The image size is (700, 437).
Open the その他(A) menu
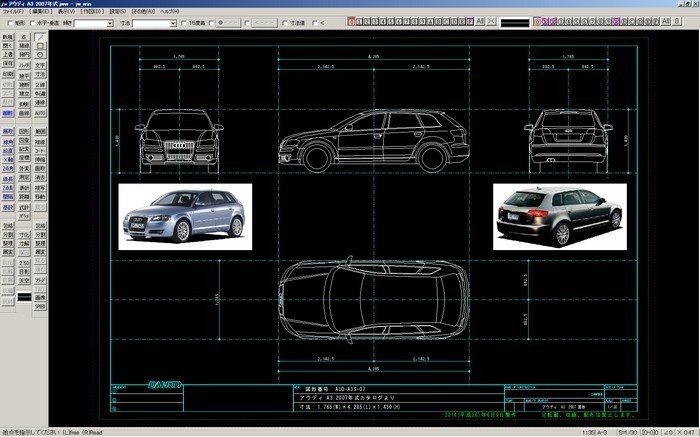[143, 11]
